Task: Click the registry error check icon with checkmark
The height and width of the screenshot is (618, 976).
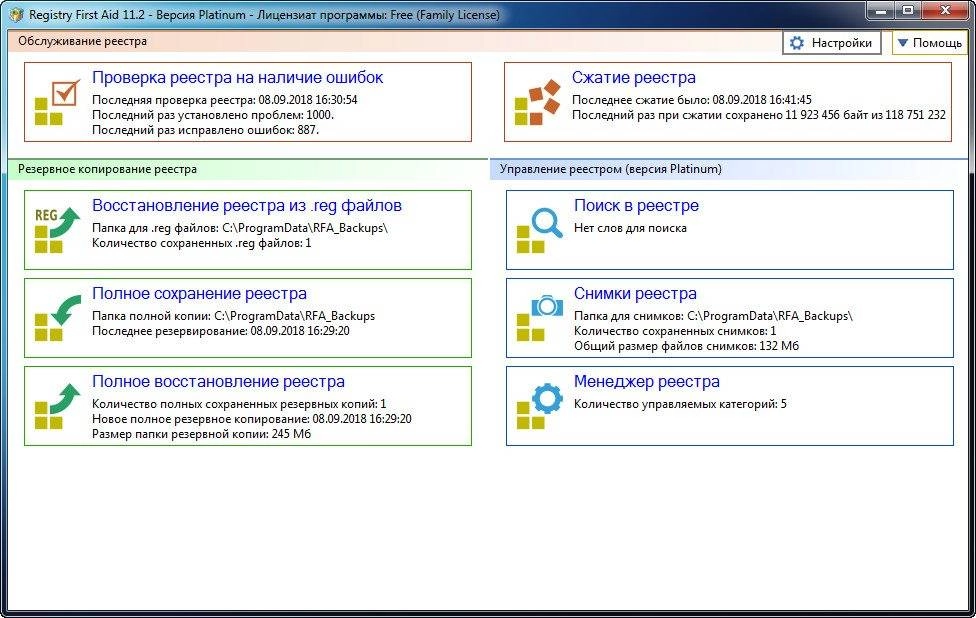Action: click(x=57, y=103)
